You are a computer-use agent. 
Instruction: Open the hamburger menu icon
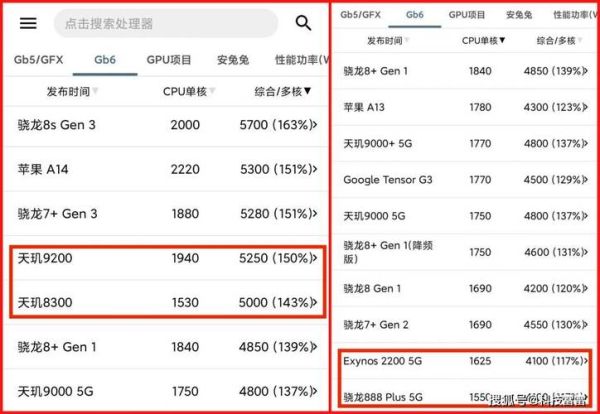tap(28, 23)
